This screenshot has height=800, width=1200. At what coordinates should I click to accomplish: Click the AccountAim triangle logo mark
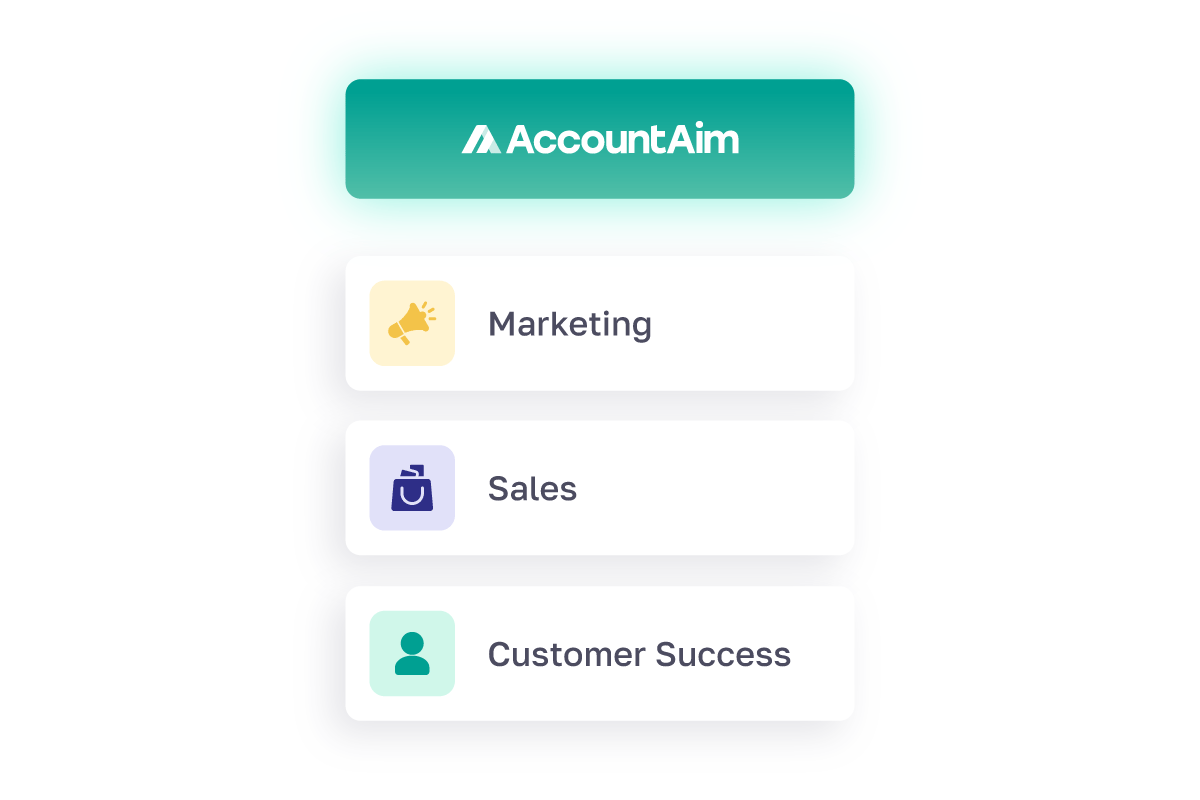481,139
